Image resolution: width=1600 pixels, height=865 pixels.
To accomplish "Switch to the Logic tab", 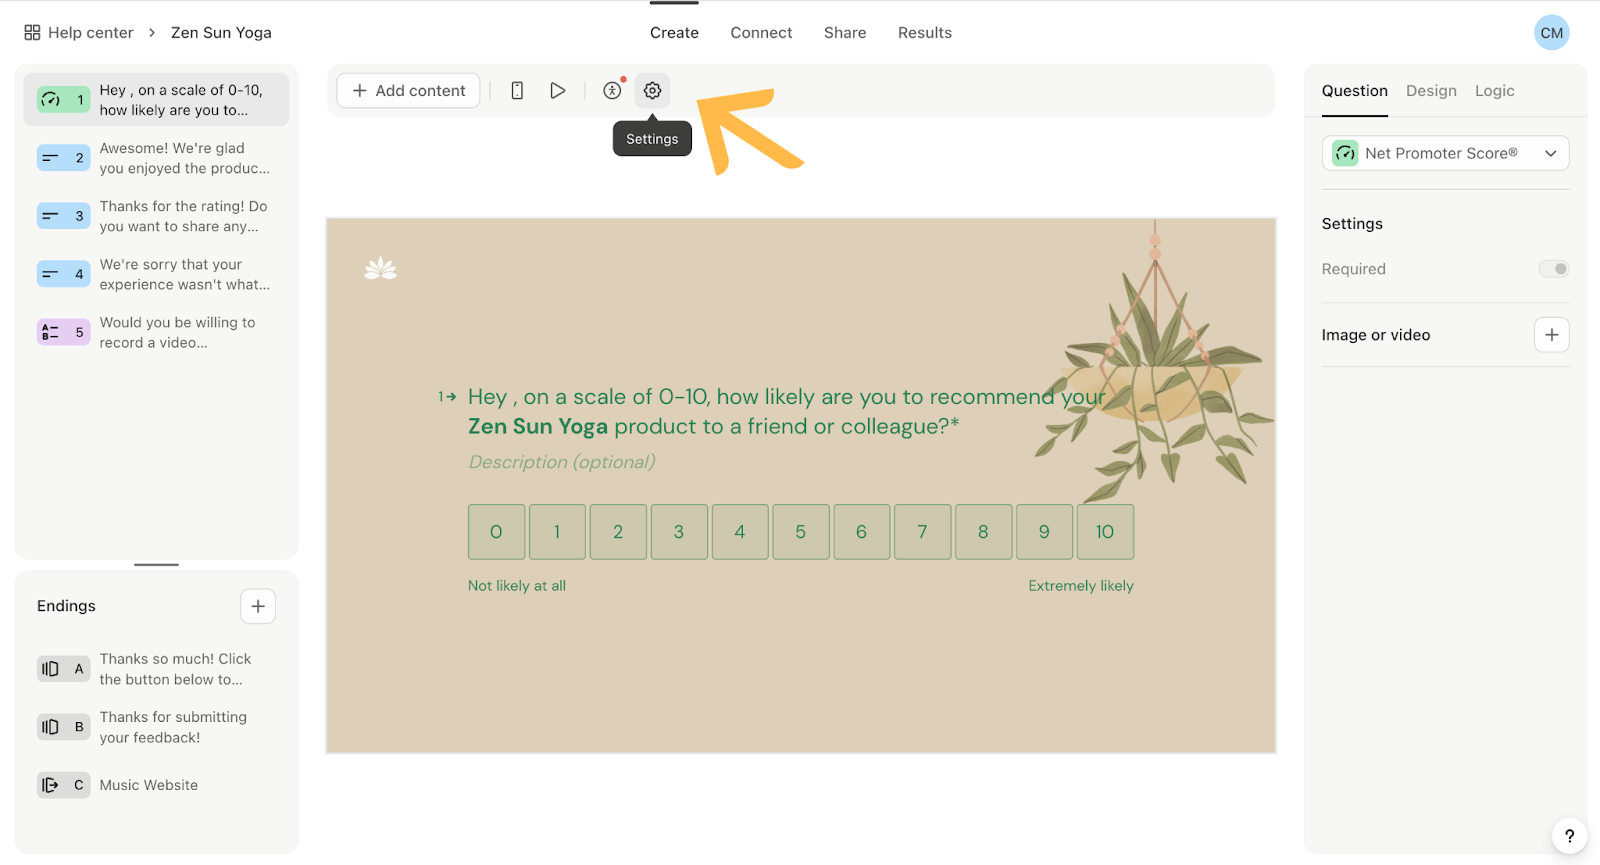I will [x=1494, y=91].
